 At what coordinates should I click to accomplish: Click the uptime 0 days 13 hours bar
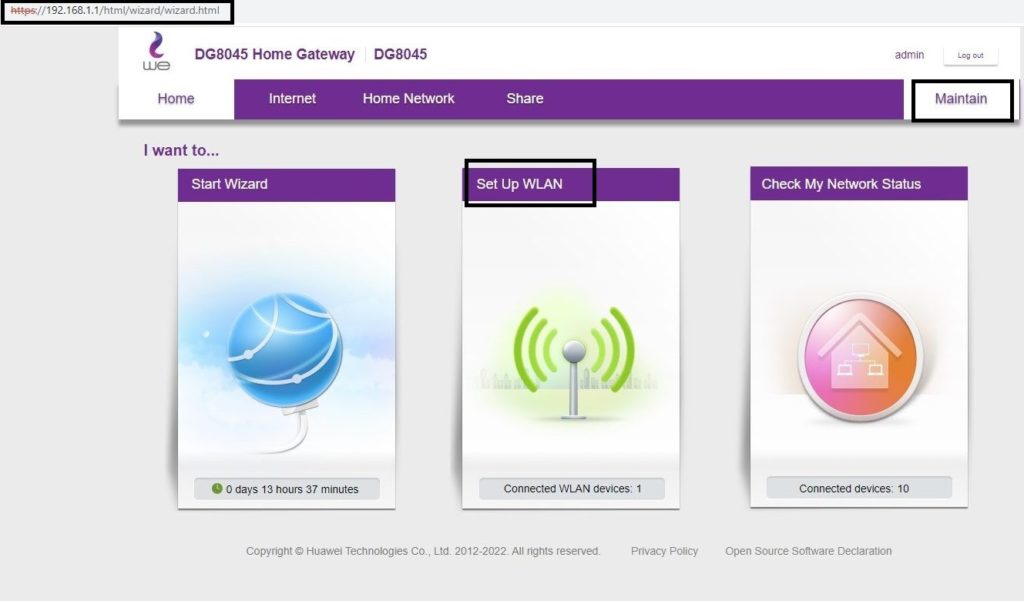tap(286, 489)
